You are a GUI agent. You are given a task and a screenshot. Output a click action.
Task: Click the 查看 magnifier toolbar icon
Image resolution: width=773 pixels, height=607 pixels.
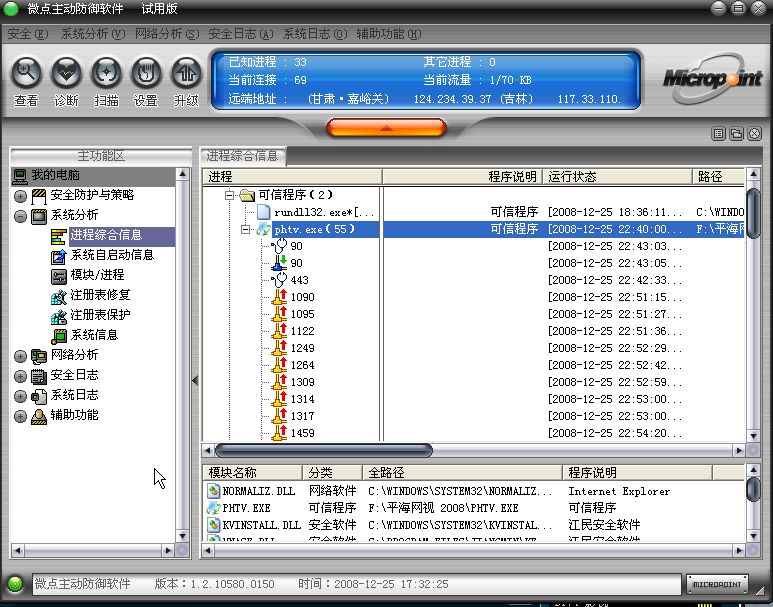(x=26, y=73)
